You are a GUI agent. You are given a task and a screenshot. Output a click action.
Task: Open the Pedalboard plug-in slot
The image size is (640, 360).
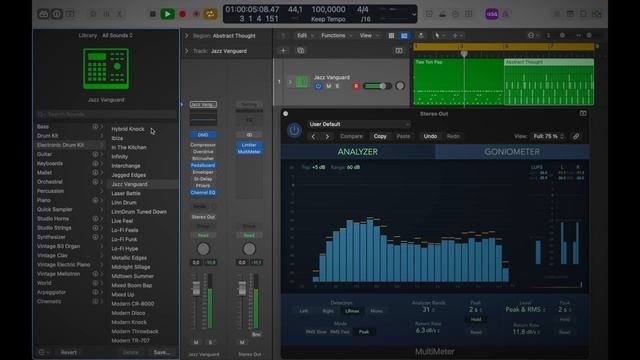[x=203, y=165]
